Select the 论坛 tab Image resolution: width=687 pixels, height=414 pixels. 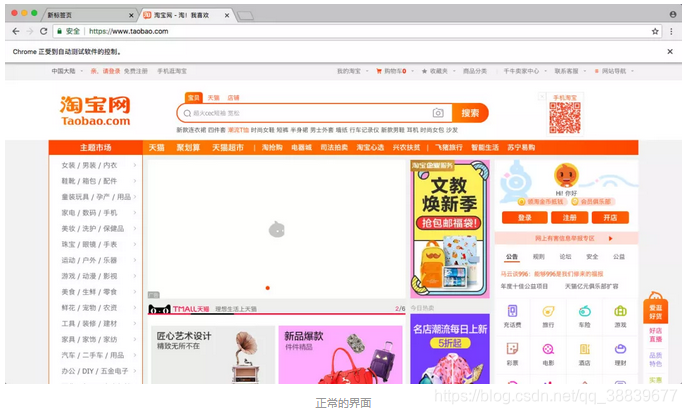click(x=565, y=257)
